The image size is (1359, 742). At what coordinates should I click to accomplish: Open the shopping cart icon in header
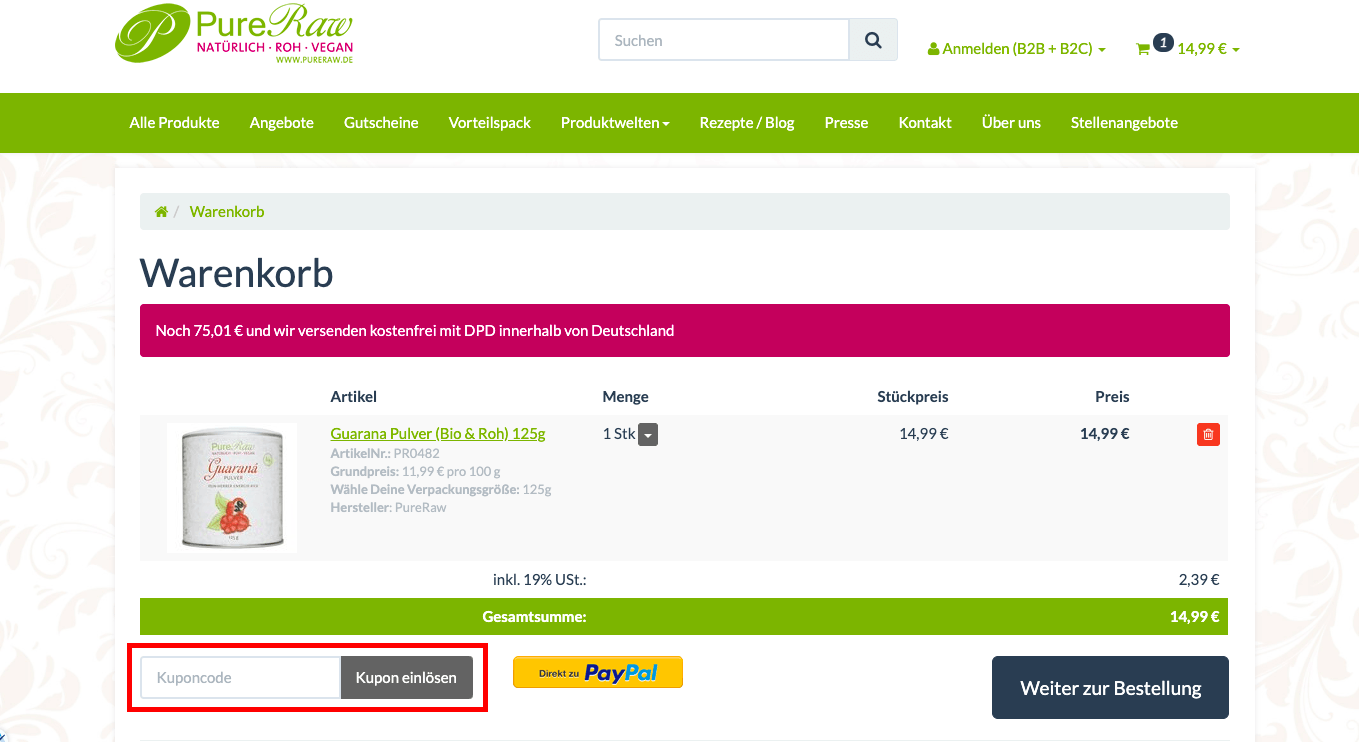point(1143,48)
